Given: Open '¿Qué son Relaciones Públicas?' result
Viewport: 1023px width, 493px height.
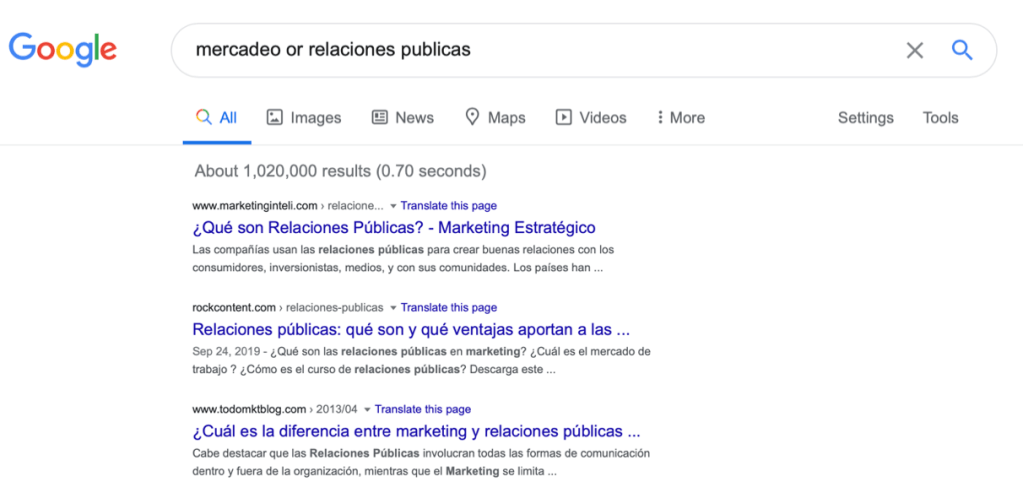Looking at the screenshot, I should pyautogui.click(x=394, y=227).
